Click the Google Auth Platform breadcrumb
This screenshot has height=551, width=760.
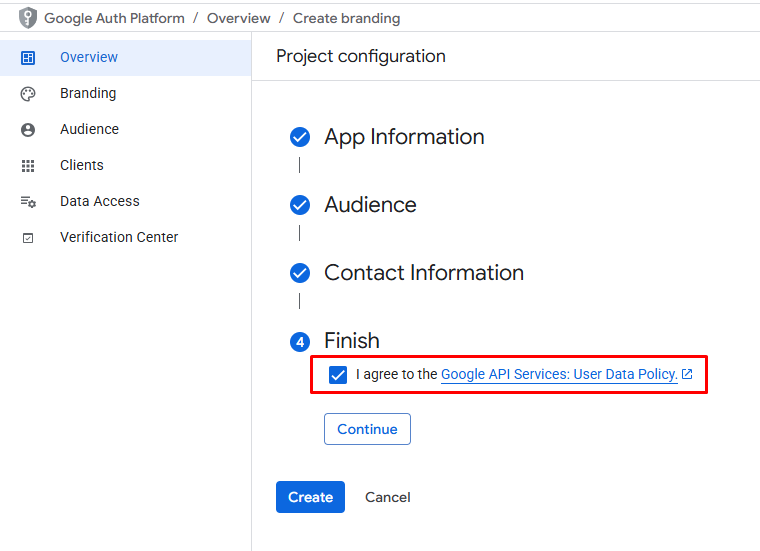pos(114,18)
